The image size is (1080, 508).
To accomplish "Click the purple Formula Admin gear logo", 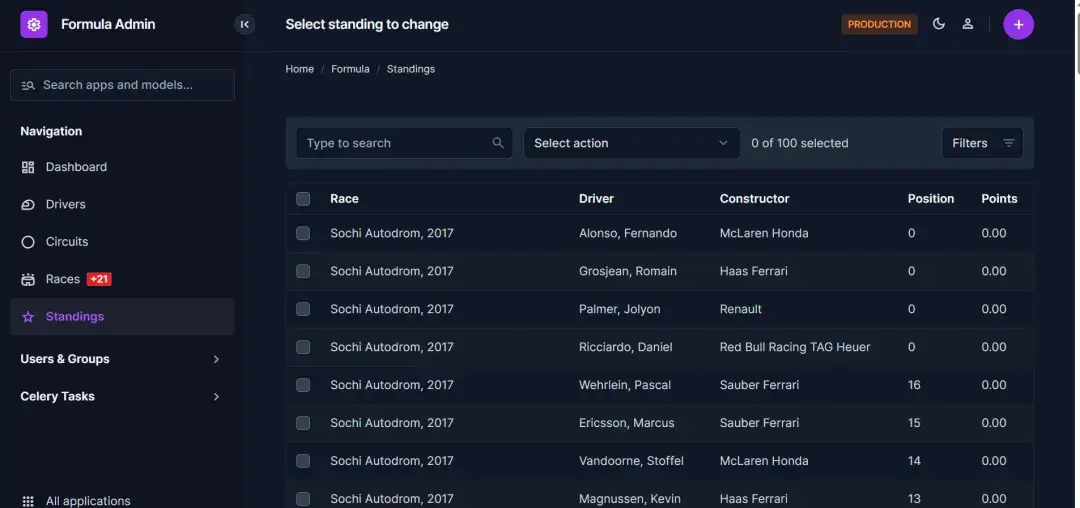I will (34, 24).
